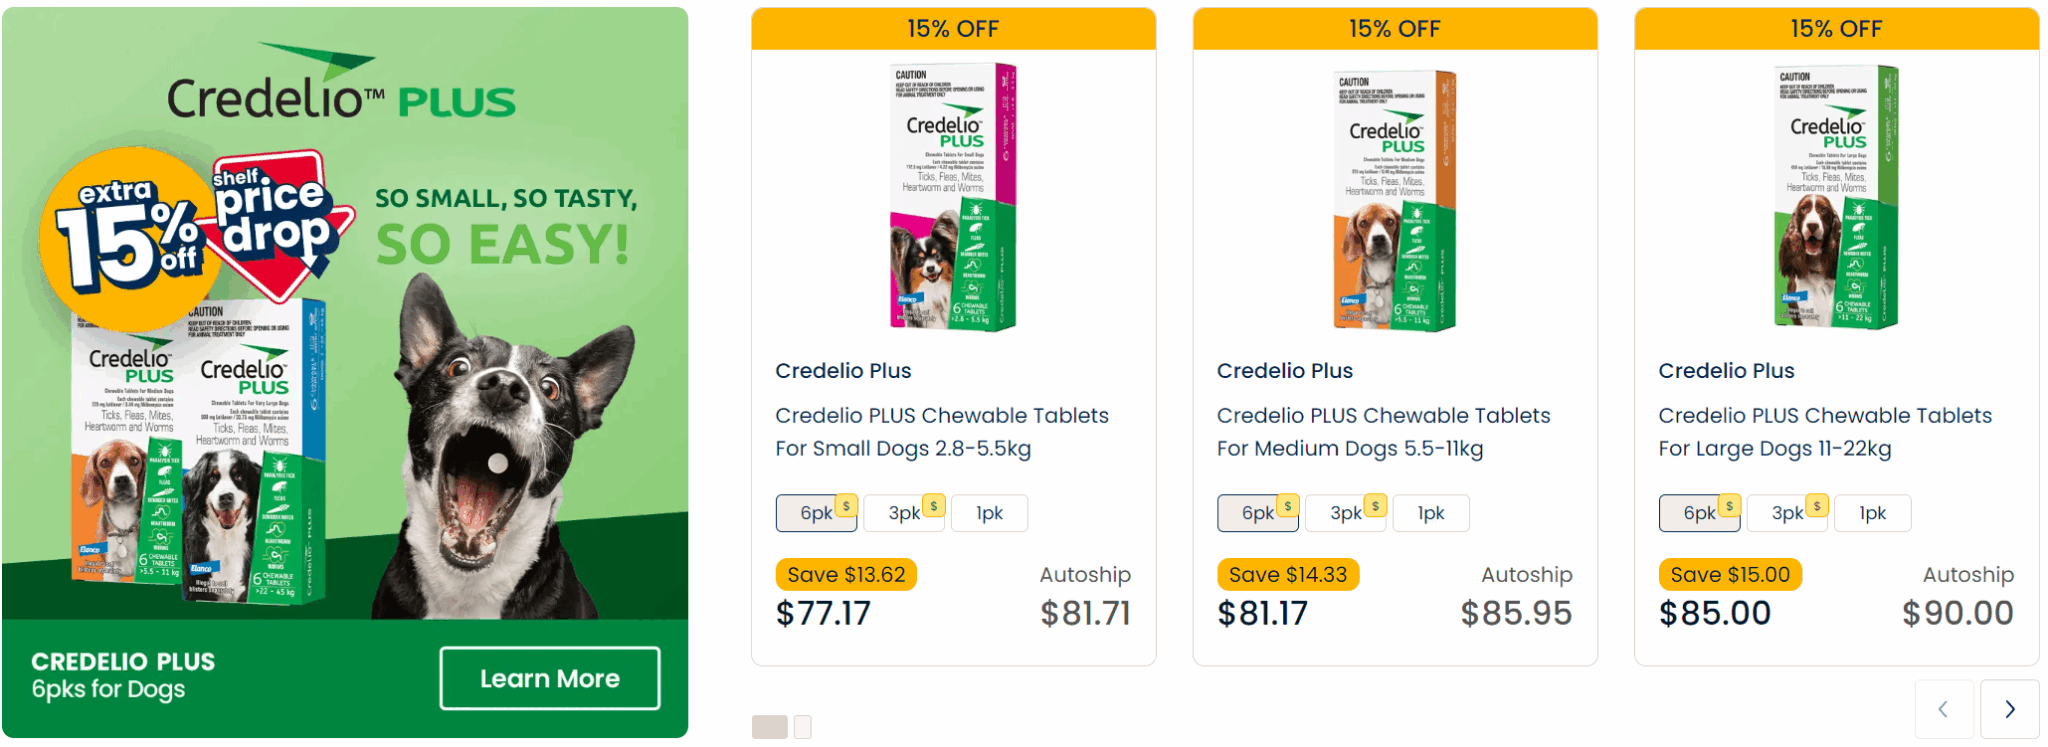Open the Large Dogs product box image

(x=1836, y=197)
